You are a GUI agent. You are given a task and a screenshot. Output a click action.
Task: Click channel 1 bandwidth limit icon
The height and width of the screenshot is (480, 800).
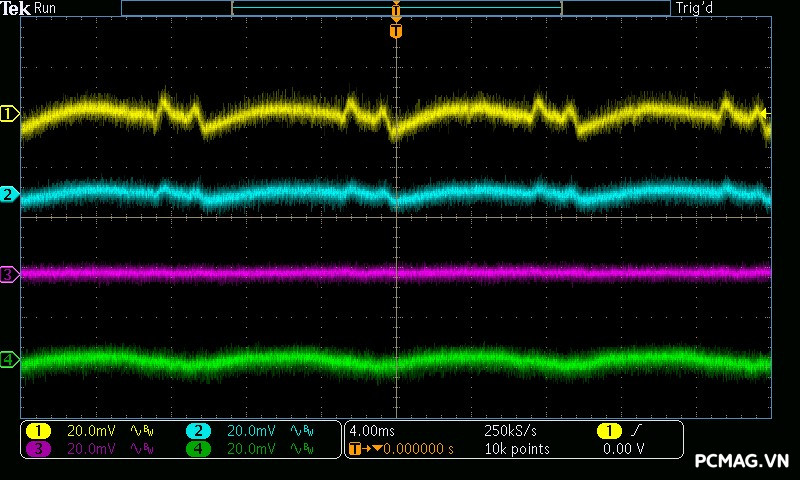coord(142,431)
